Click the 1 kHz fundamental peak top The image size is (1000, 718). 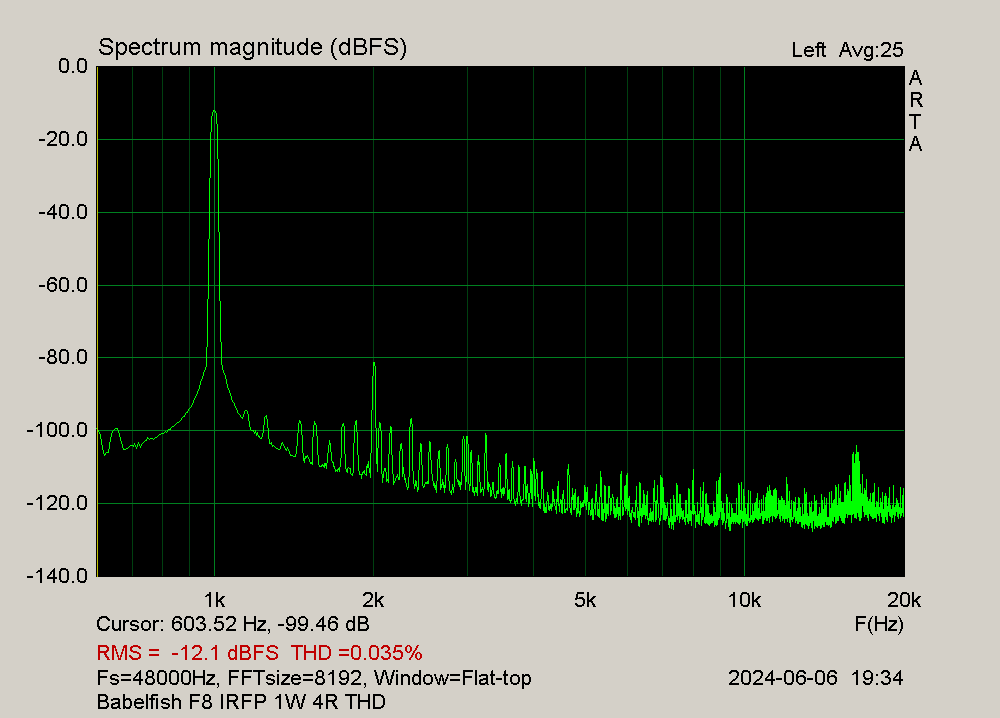(214, 112)
